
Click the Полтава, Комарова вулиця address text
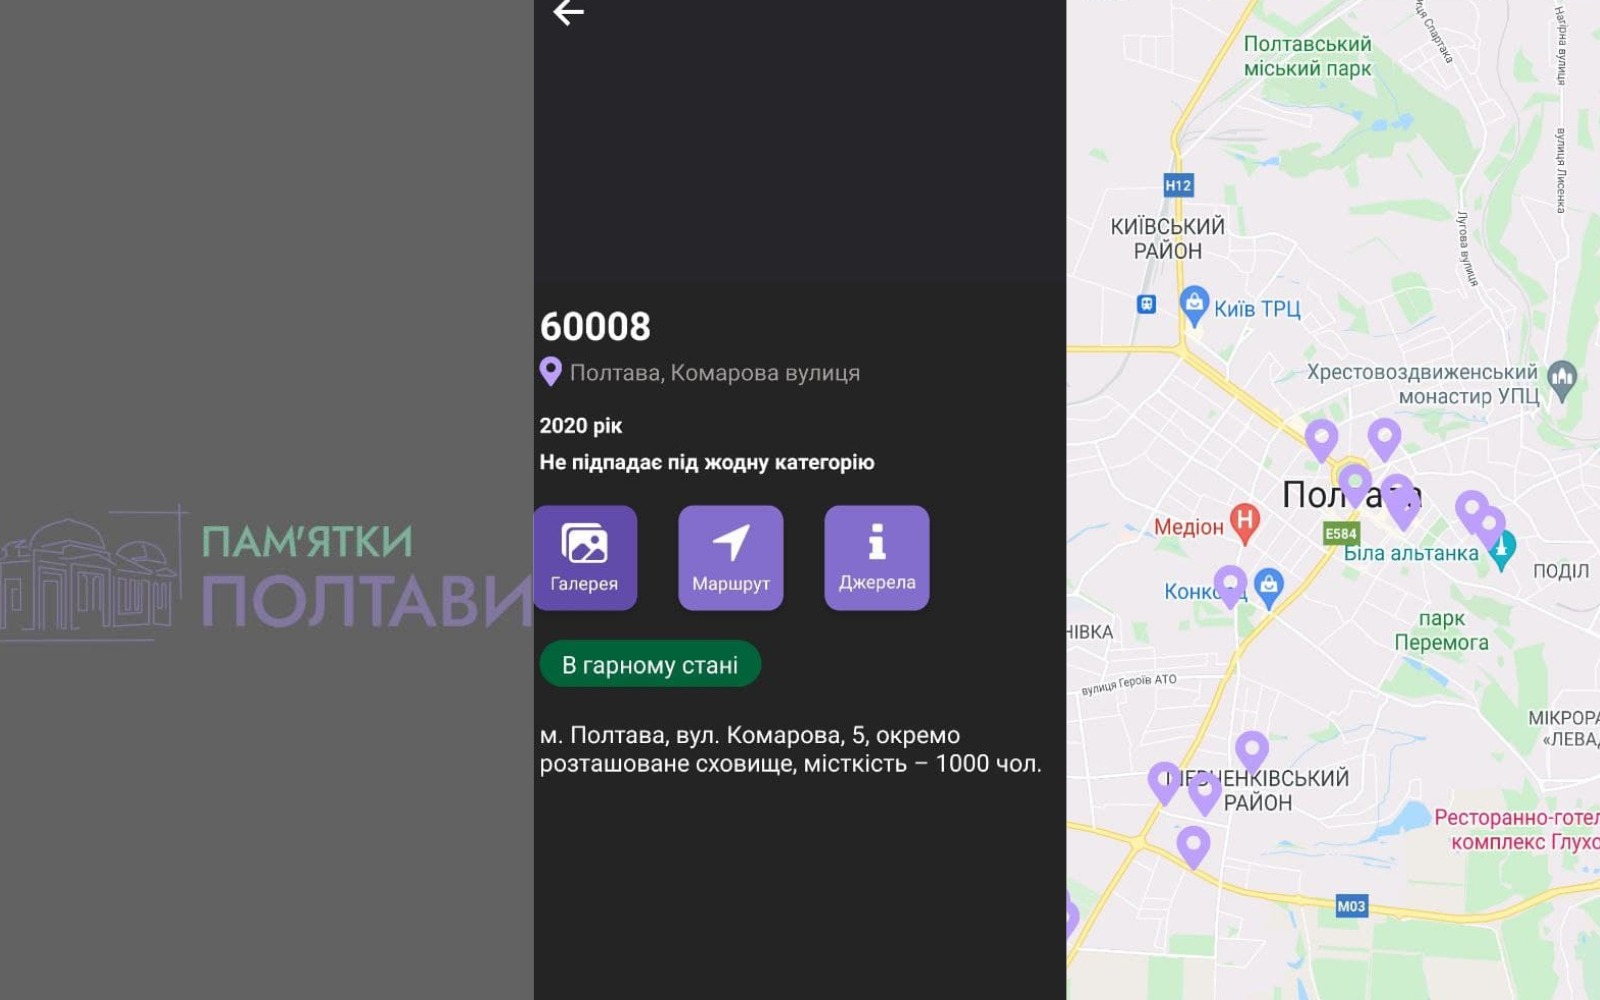[714, 373]
